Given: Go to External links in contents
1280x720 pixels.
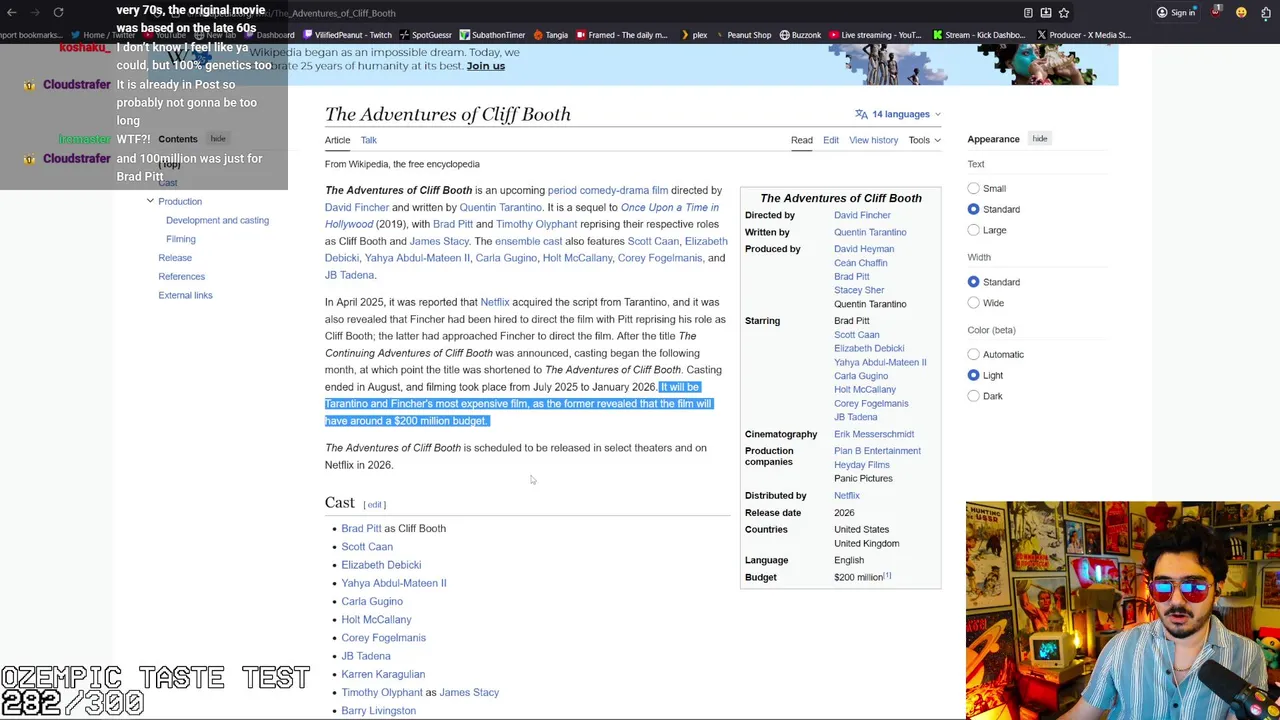Looking at the screenshot, I should pyautogui.click(x=185, y=295).
